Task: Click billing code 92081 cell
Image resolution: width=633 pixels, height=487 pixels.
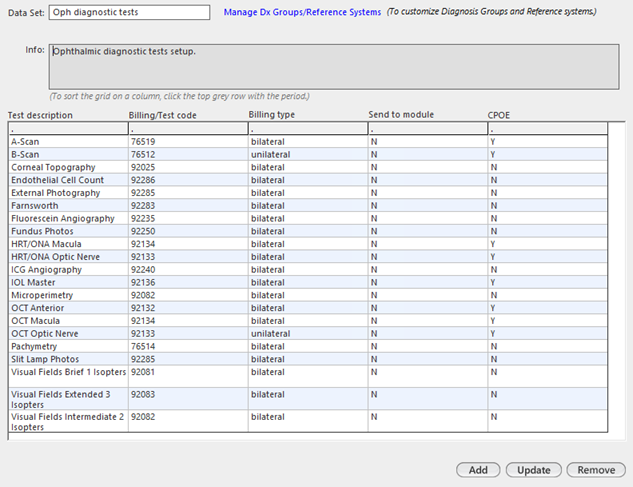Action: click(188, 377)
